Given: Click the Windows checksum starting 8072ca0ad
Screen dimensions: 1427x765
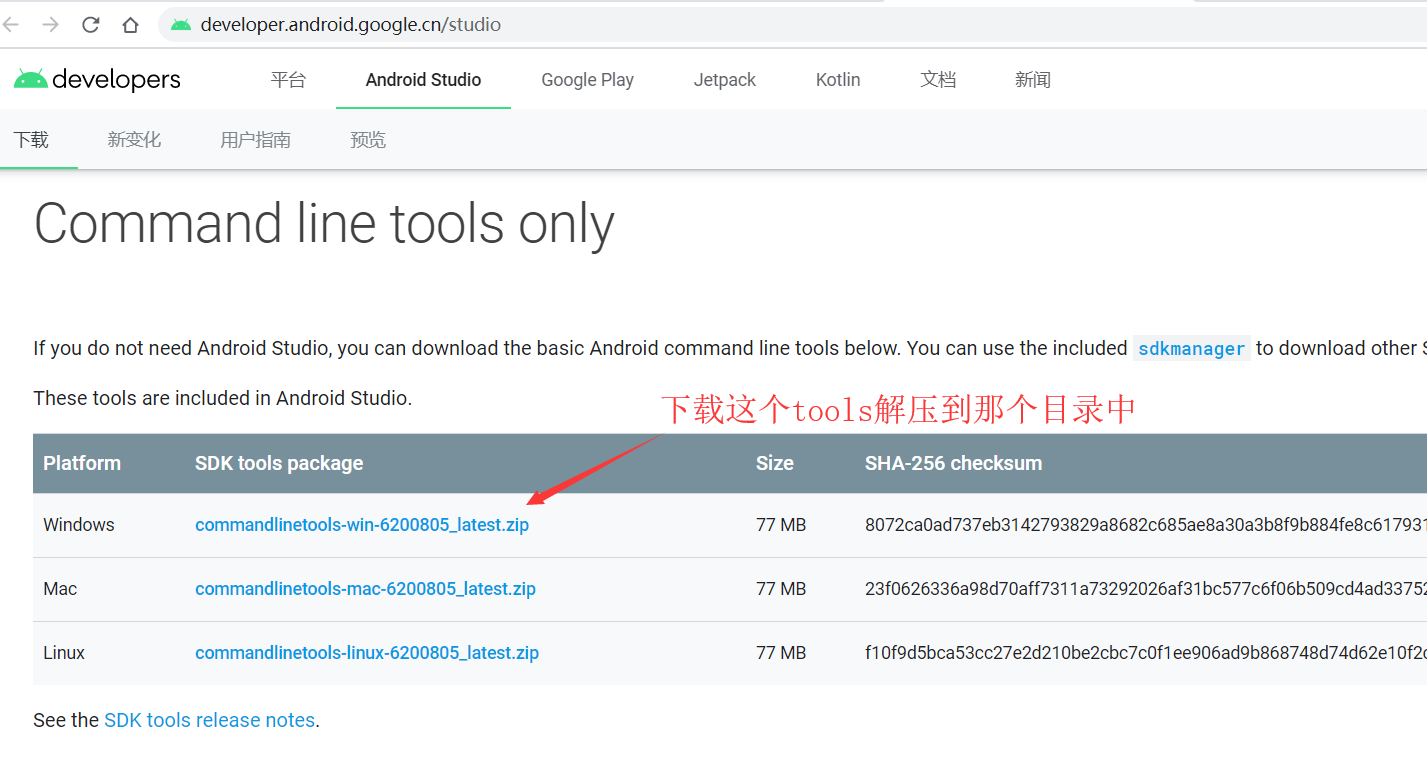Looking at the screenshot, I should pyautogui.click(x=1146, y=525).
